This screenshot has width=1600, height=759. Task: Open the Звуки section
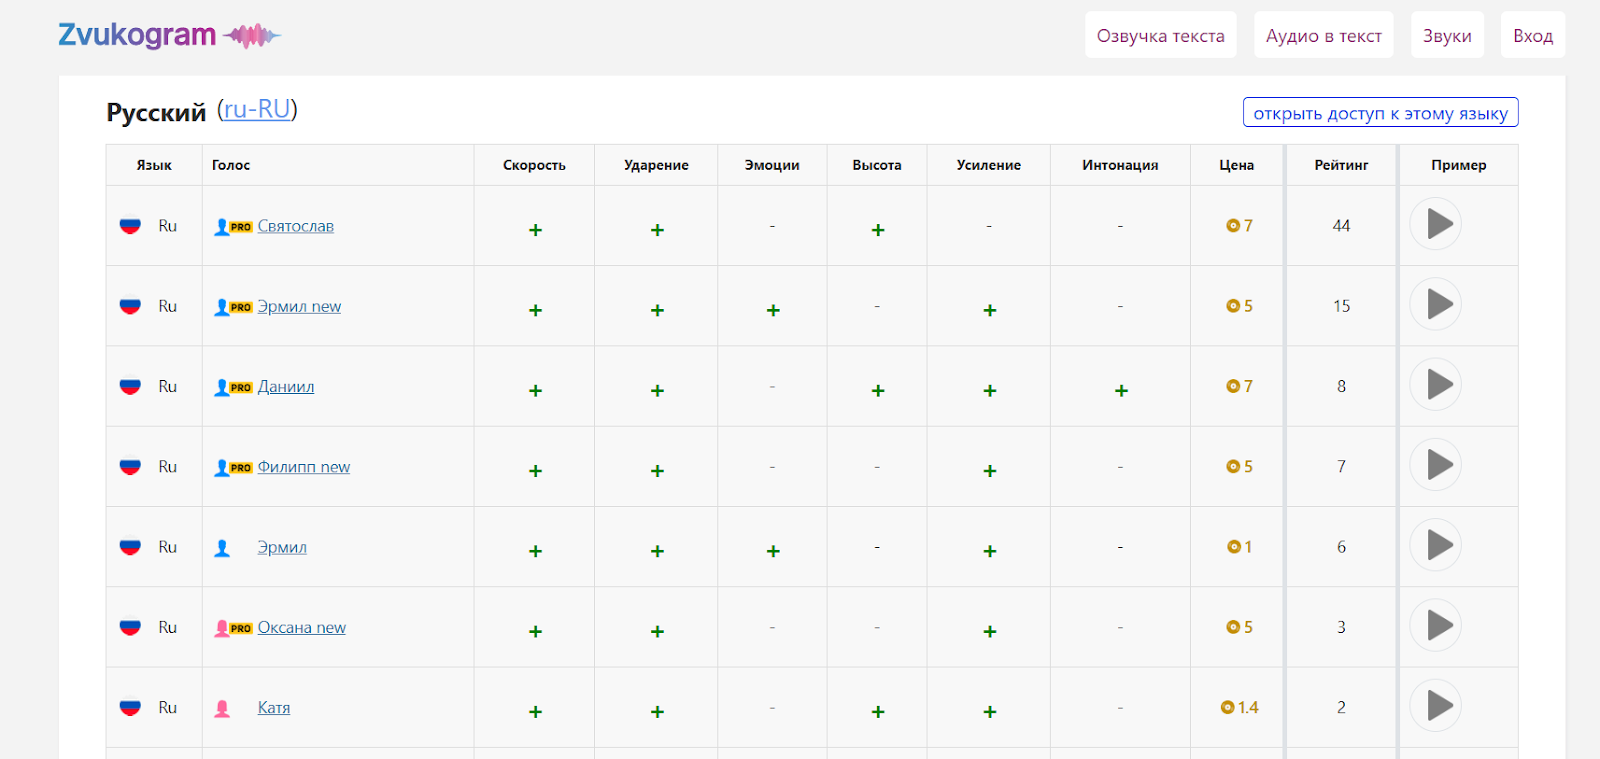point(1447,36)
